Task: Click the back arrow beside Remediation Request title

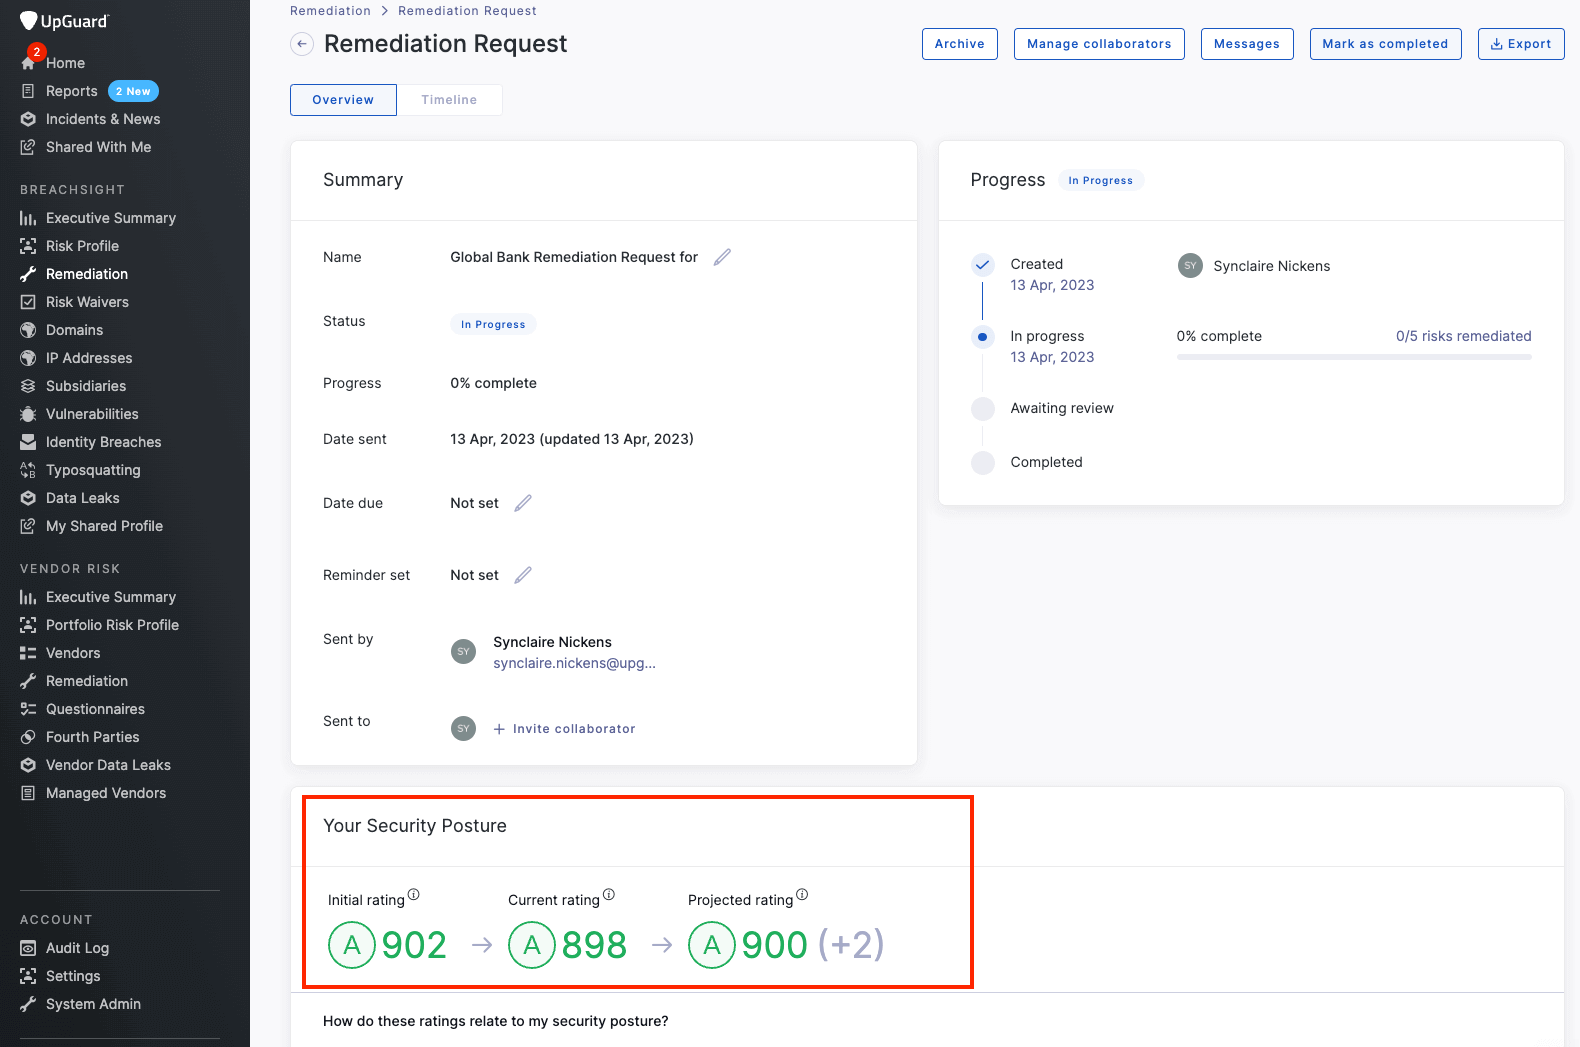Action: (x=302, y=44)
